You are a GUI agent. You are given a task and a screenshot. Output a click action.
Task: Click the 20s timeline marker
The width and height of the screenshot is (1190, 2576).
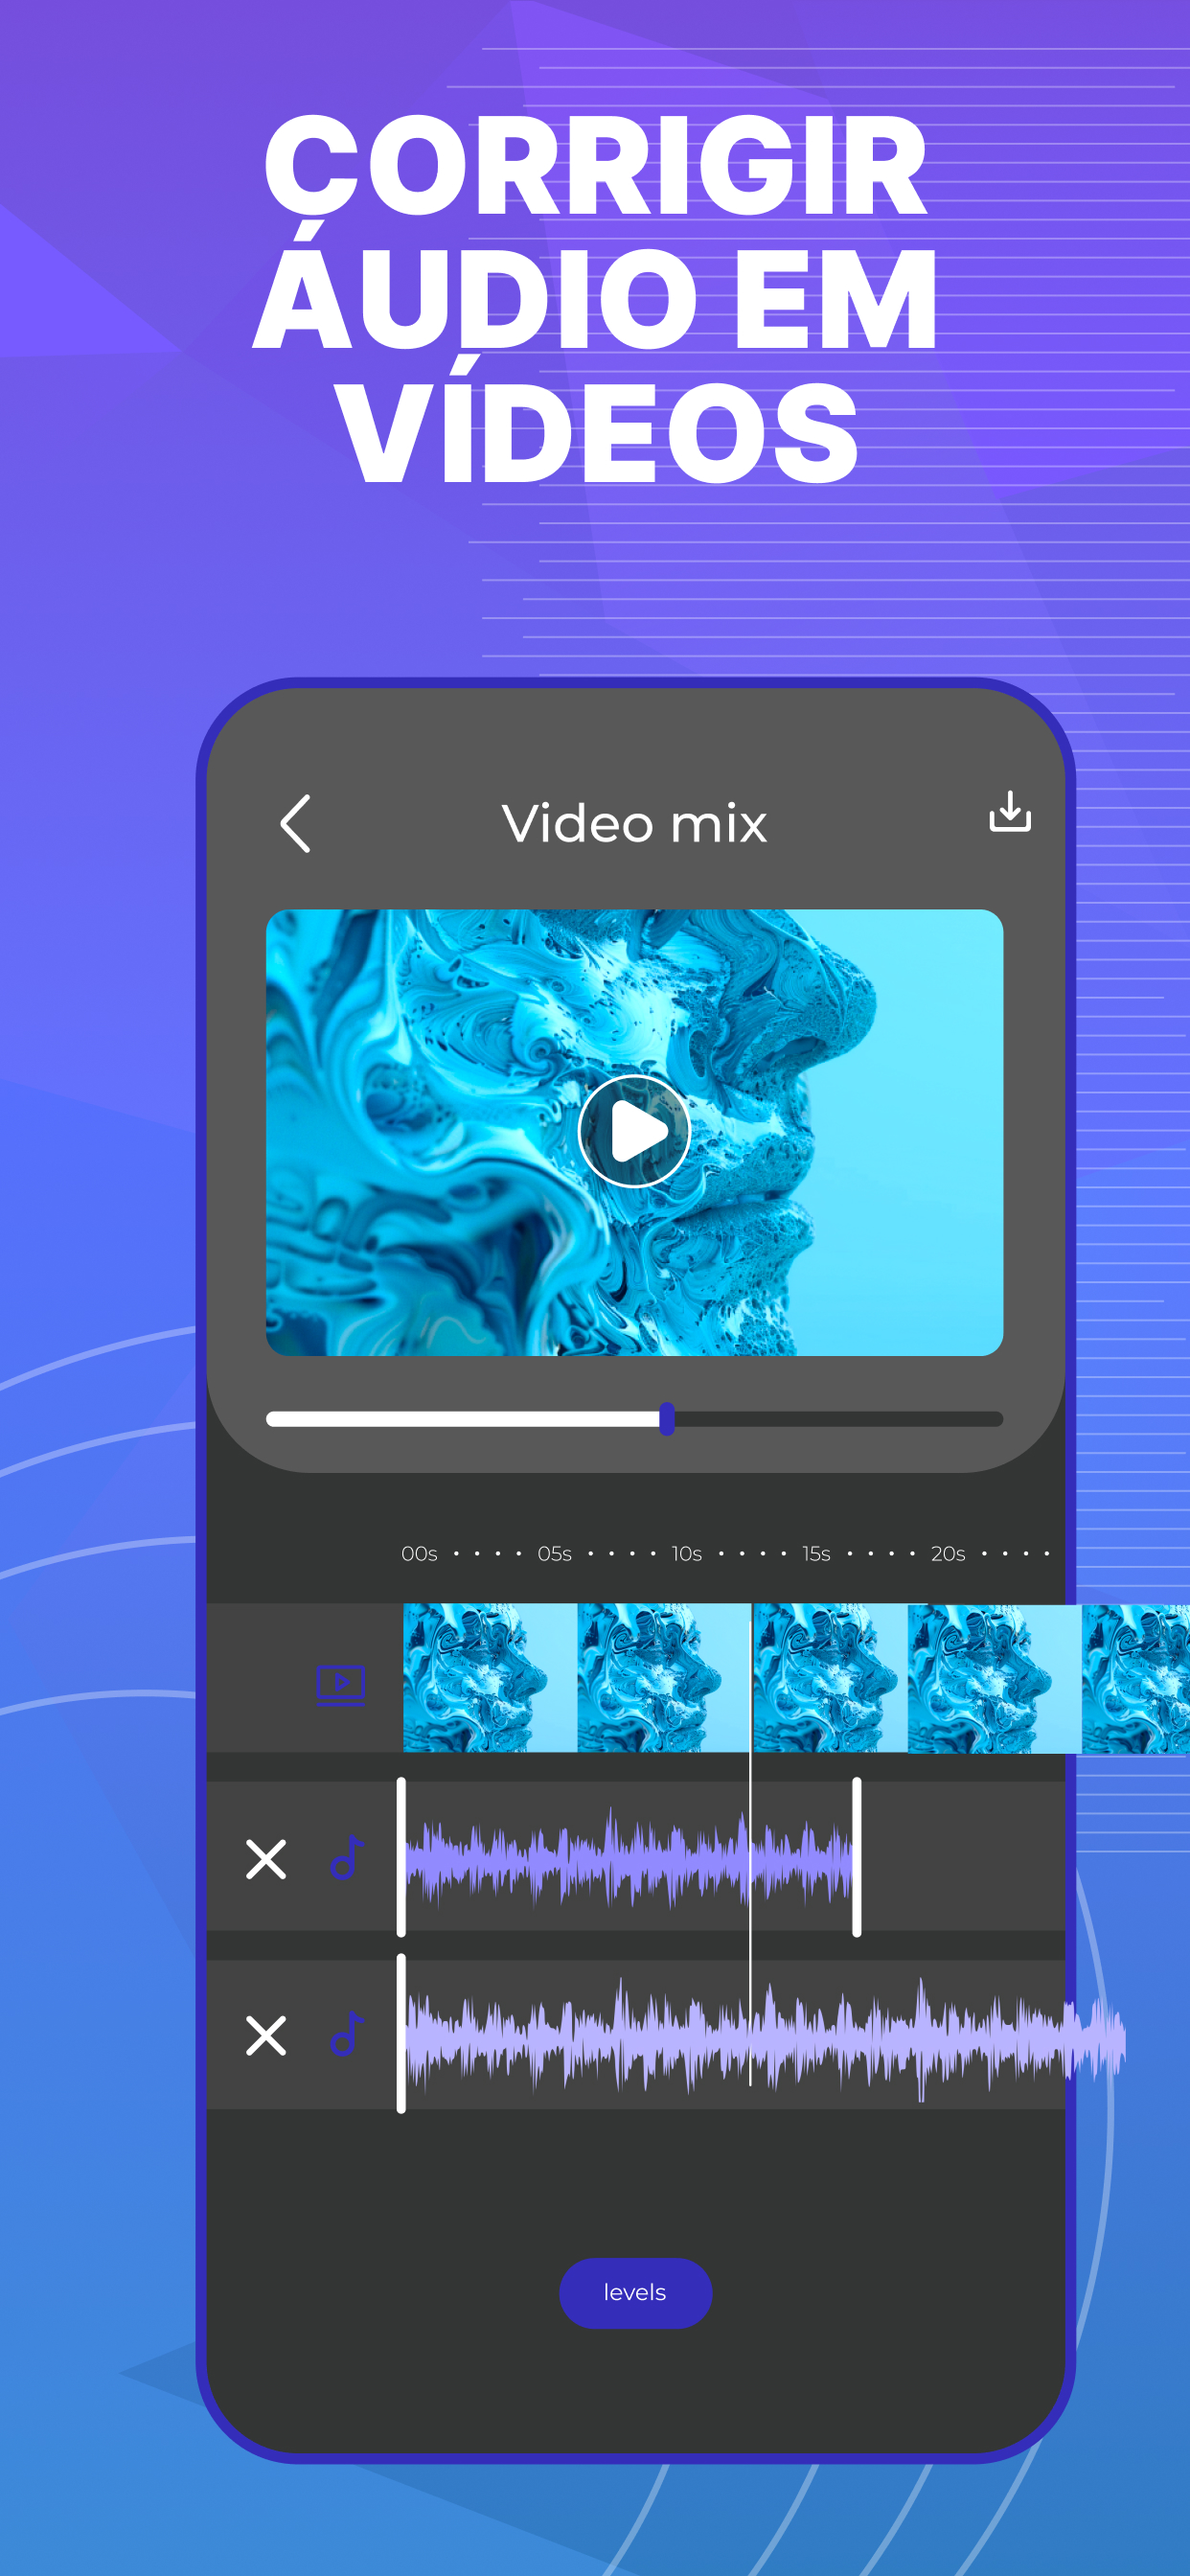(948, 1554)
